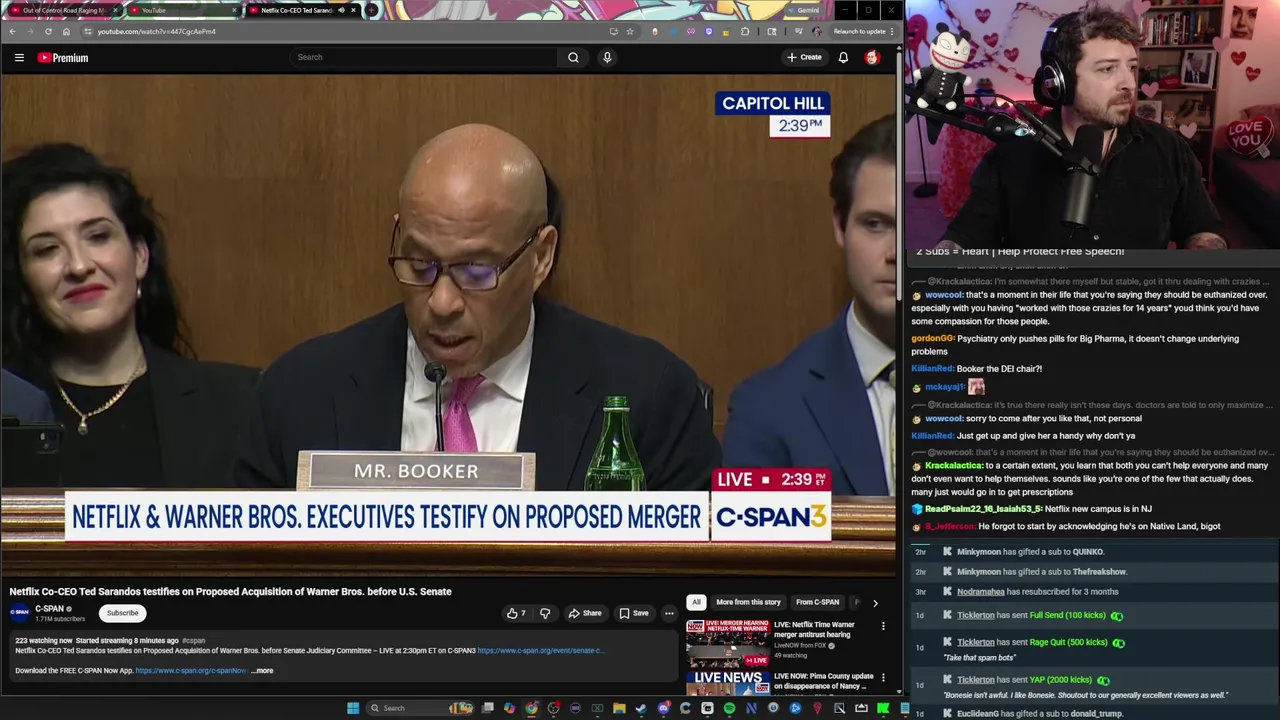The image size is (1280, 720).
Task: Open options for LIVE Netflix Time Warner video
Action: (x=883, y=626)
